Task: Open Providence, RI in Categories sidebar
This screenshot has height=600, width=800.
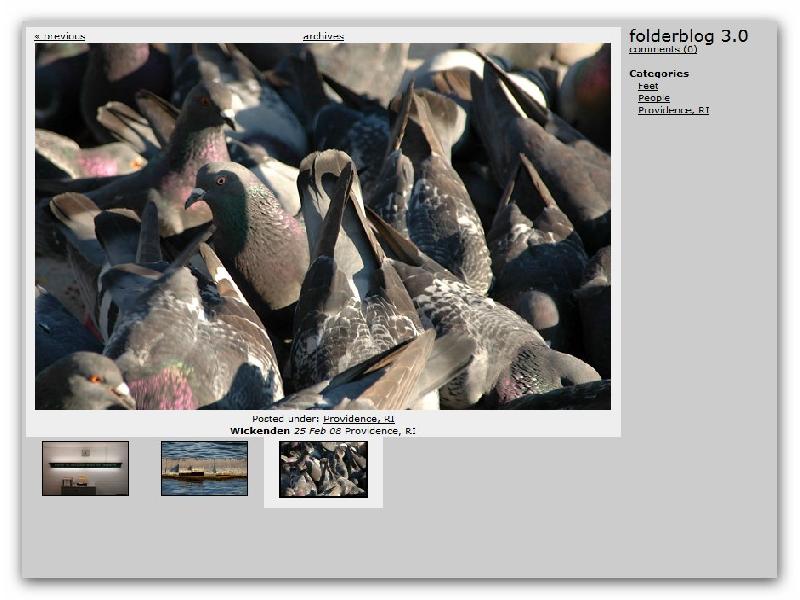Action: click(673, 110)
